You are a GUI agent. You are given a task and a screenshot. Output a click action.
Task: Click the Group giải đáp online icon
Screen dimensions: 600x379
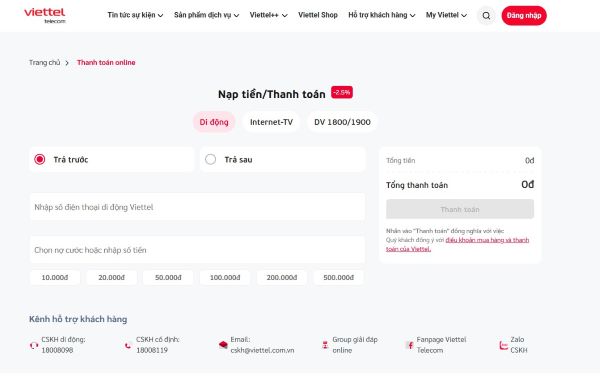point(325,345)
